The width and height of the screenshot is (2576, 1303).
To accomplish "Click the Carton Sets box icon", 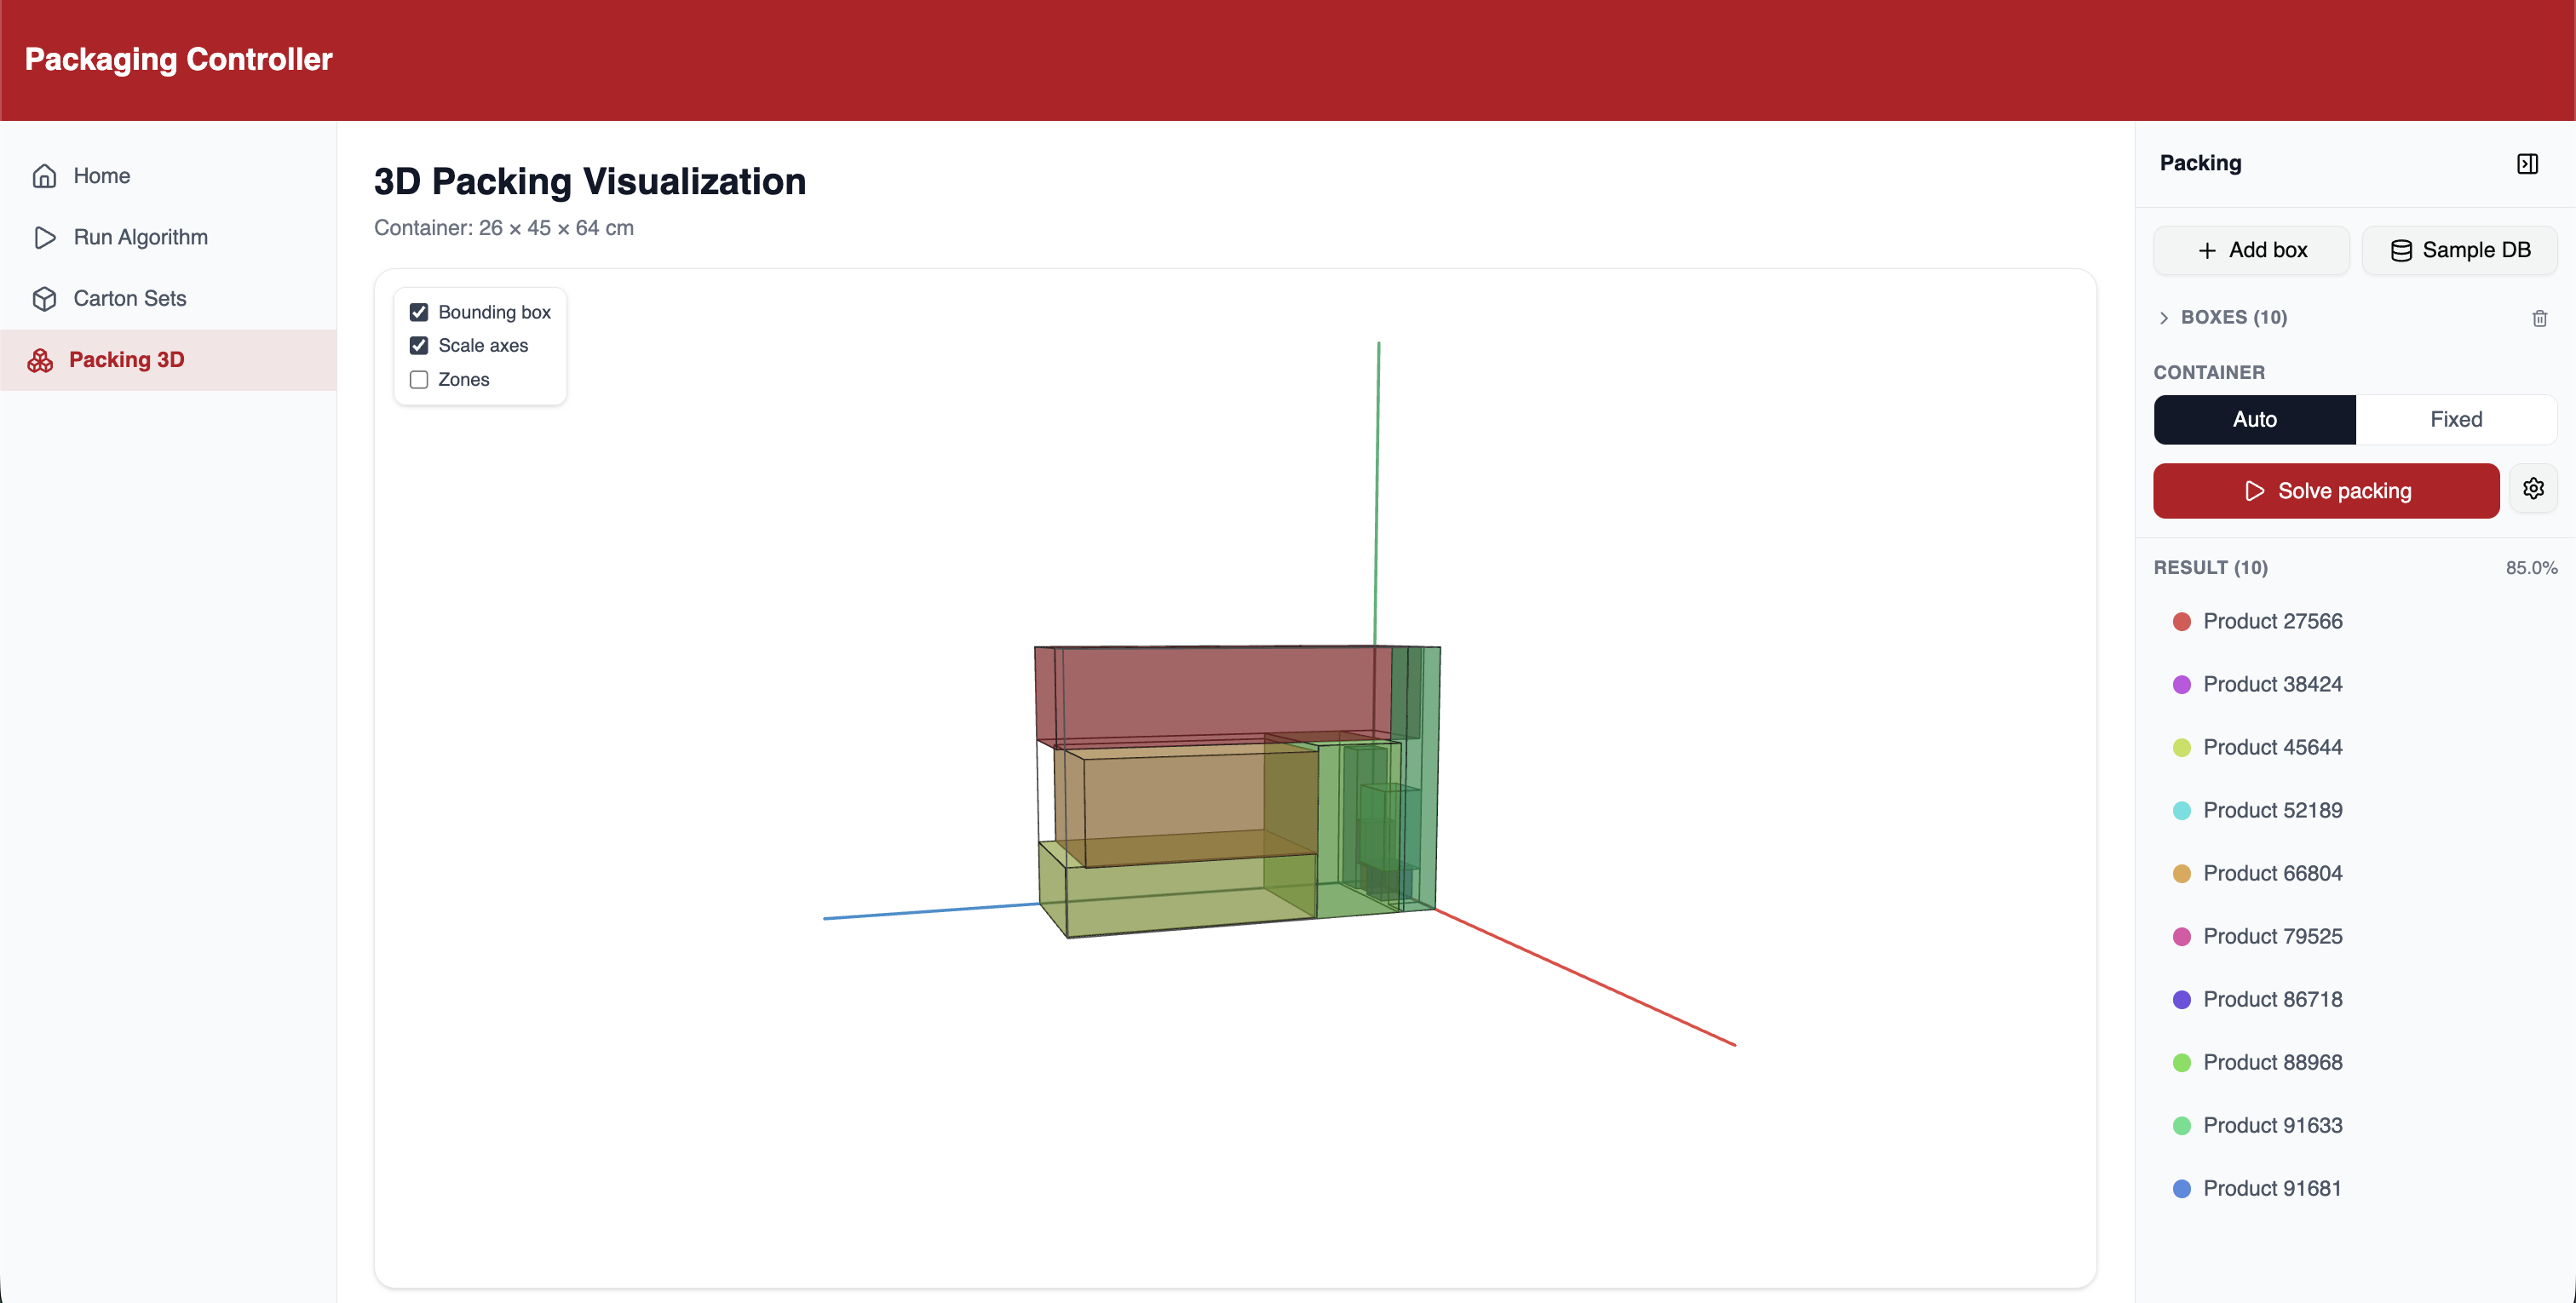I will (44, 298).
